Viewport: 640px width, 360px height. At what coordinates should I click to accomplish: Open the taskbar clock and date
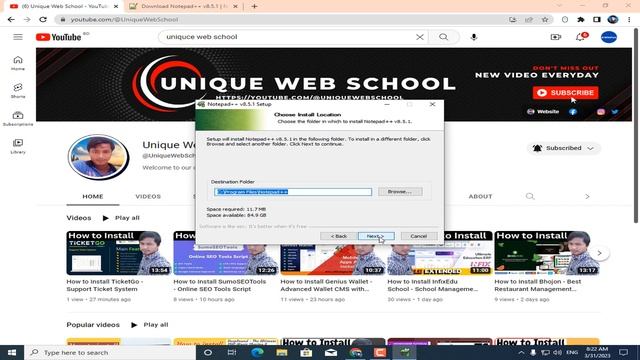pos(597,352)
